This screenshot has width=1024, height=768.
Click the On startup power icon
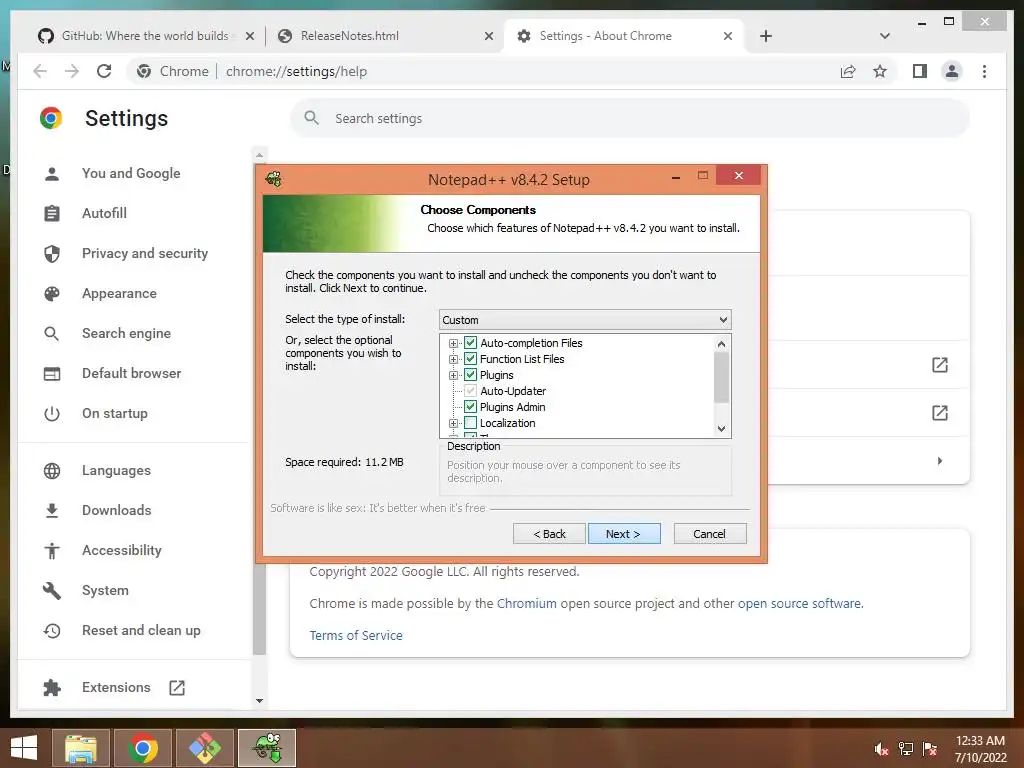point(52,414)
